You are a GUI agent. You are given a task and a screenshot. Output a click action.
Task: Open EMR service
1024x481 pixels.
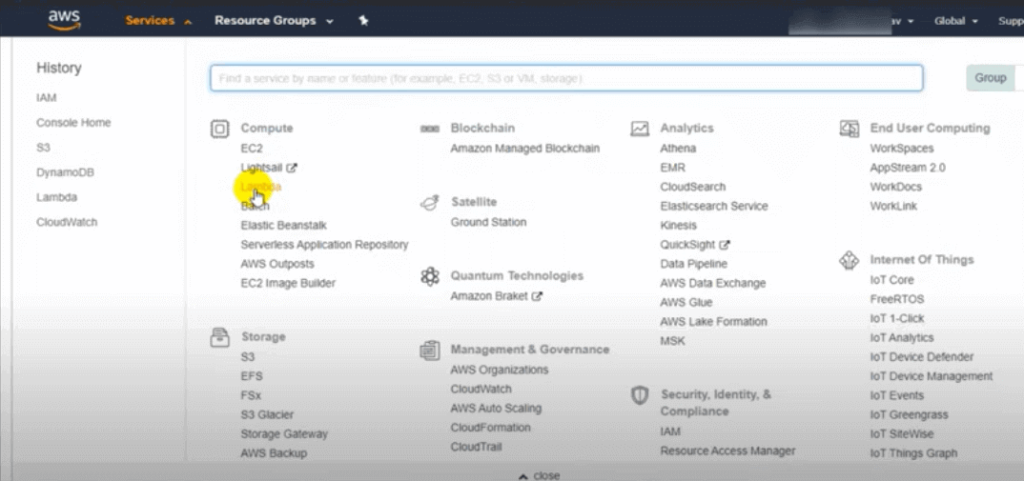tap(673, 168)
